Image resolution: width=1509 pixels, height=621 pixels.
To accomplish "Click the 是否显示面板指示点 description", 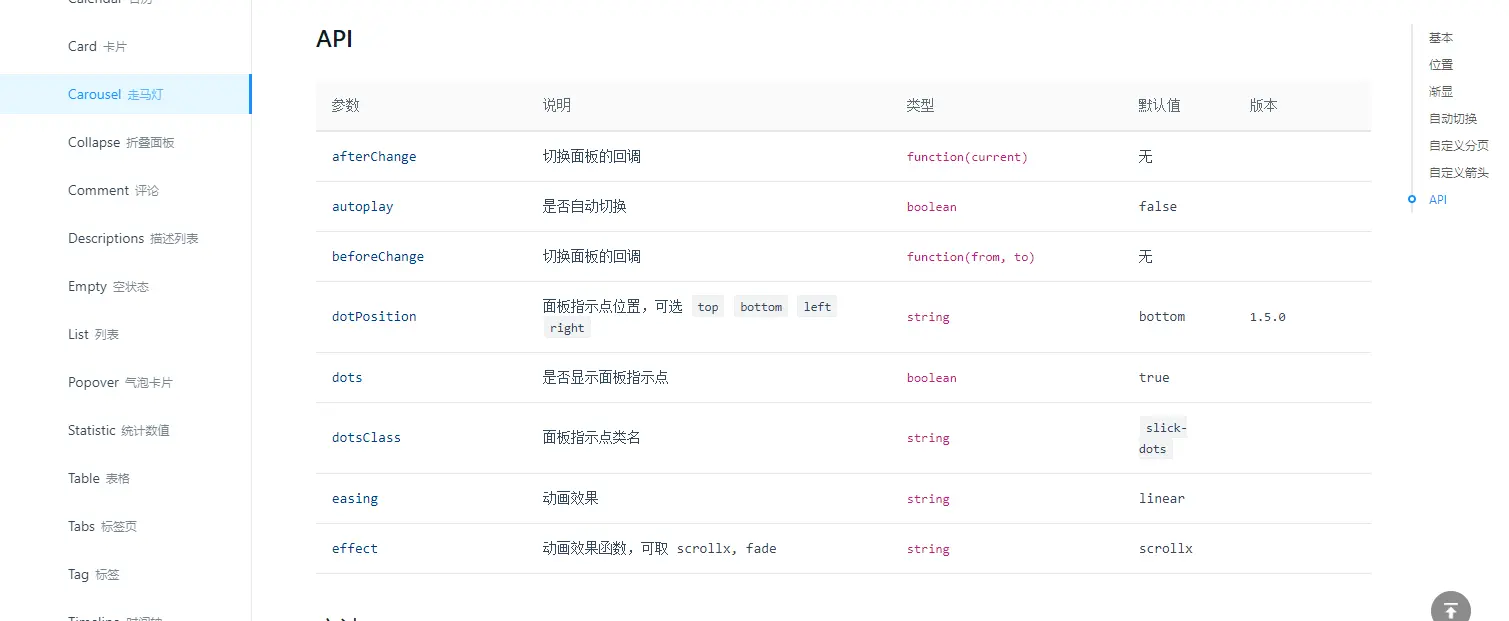I will 606,378.
